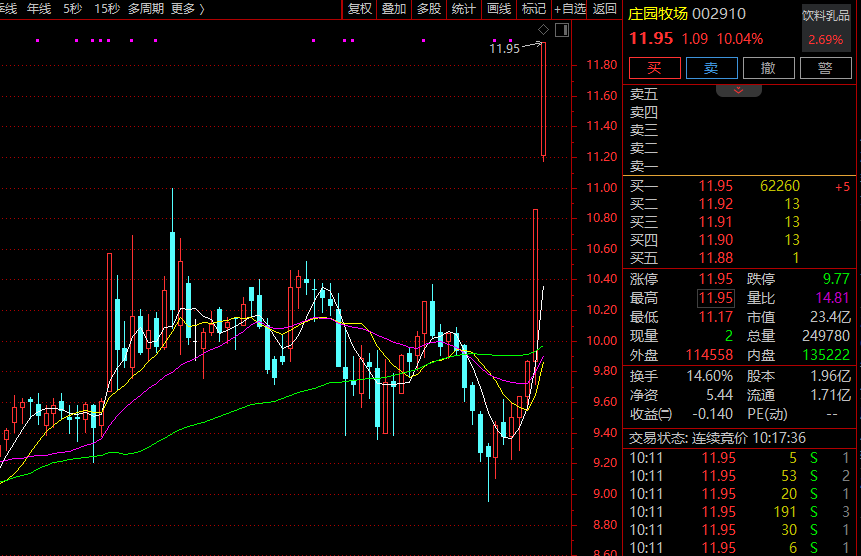
Task: Open the 饮料乳品 sector box
Action: pos(826,28)
